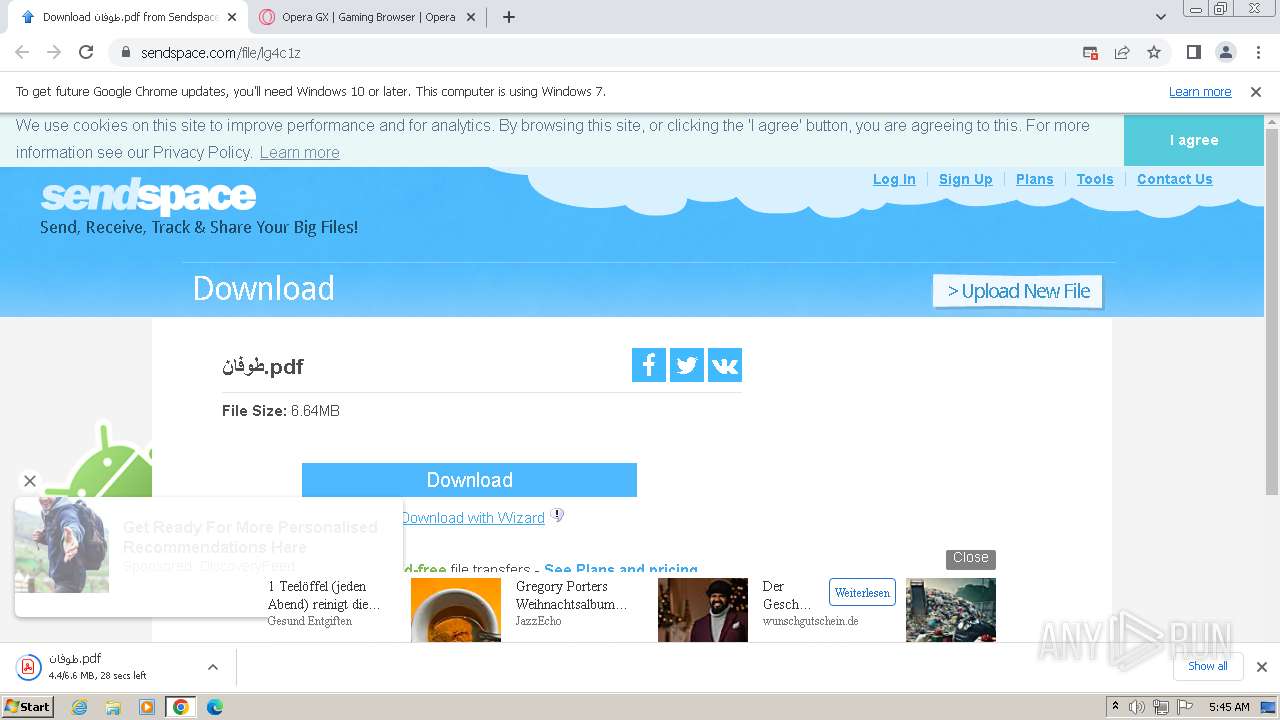Open the Plans menu link
The image size is (1280, 720).
point(1034,179)
